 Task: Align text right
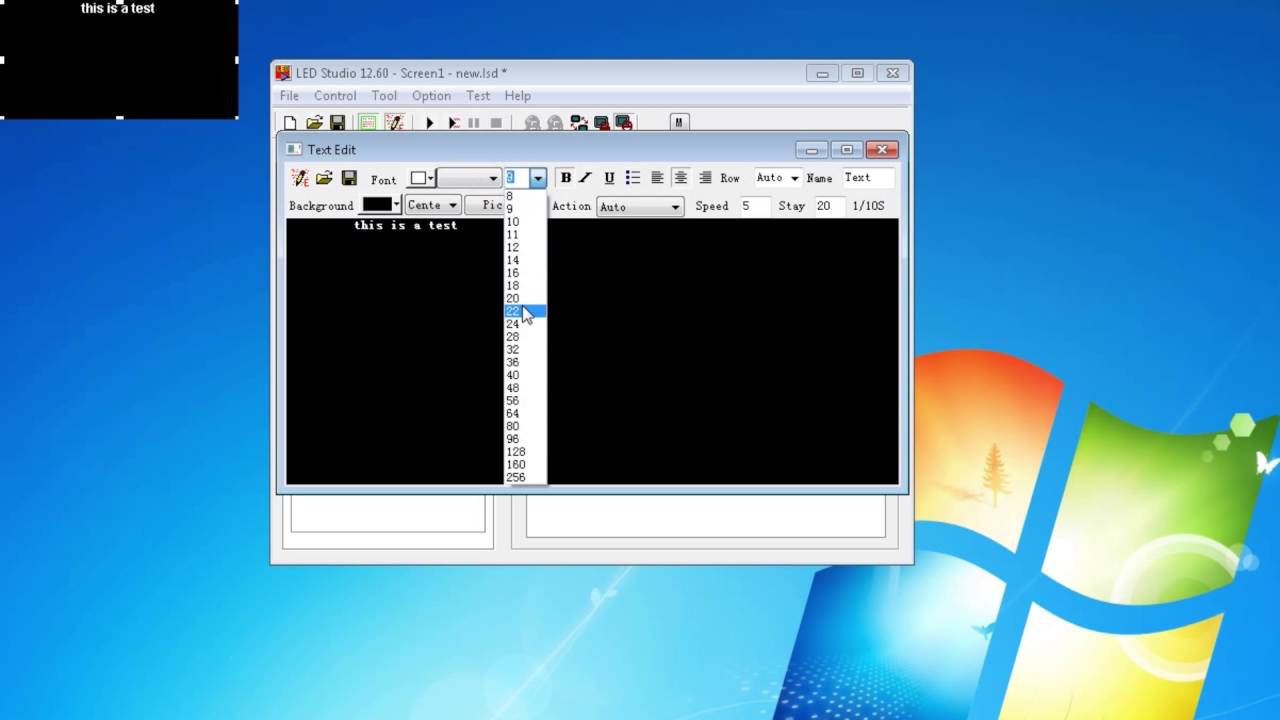(x=705, y=178)
